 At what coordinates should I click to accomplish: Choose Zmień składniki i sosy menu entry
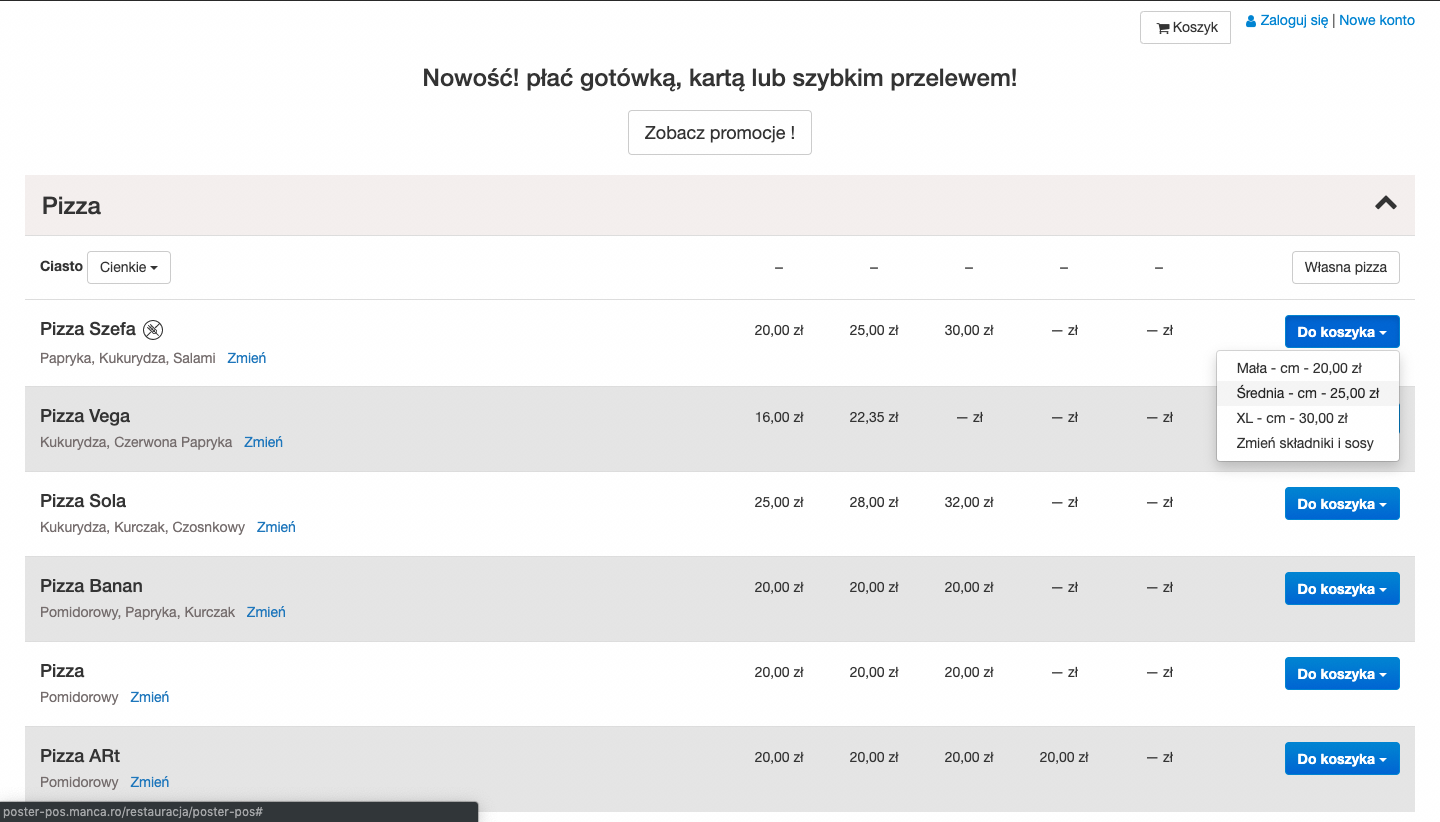[x=1304, y=443]
